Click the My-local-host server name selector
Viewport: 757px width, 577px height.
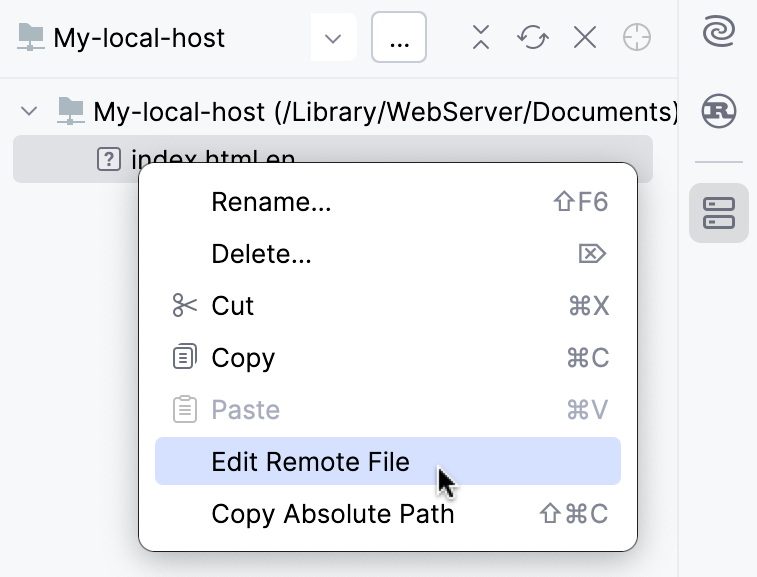pos(140,39)
